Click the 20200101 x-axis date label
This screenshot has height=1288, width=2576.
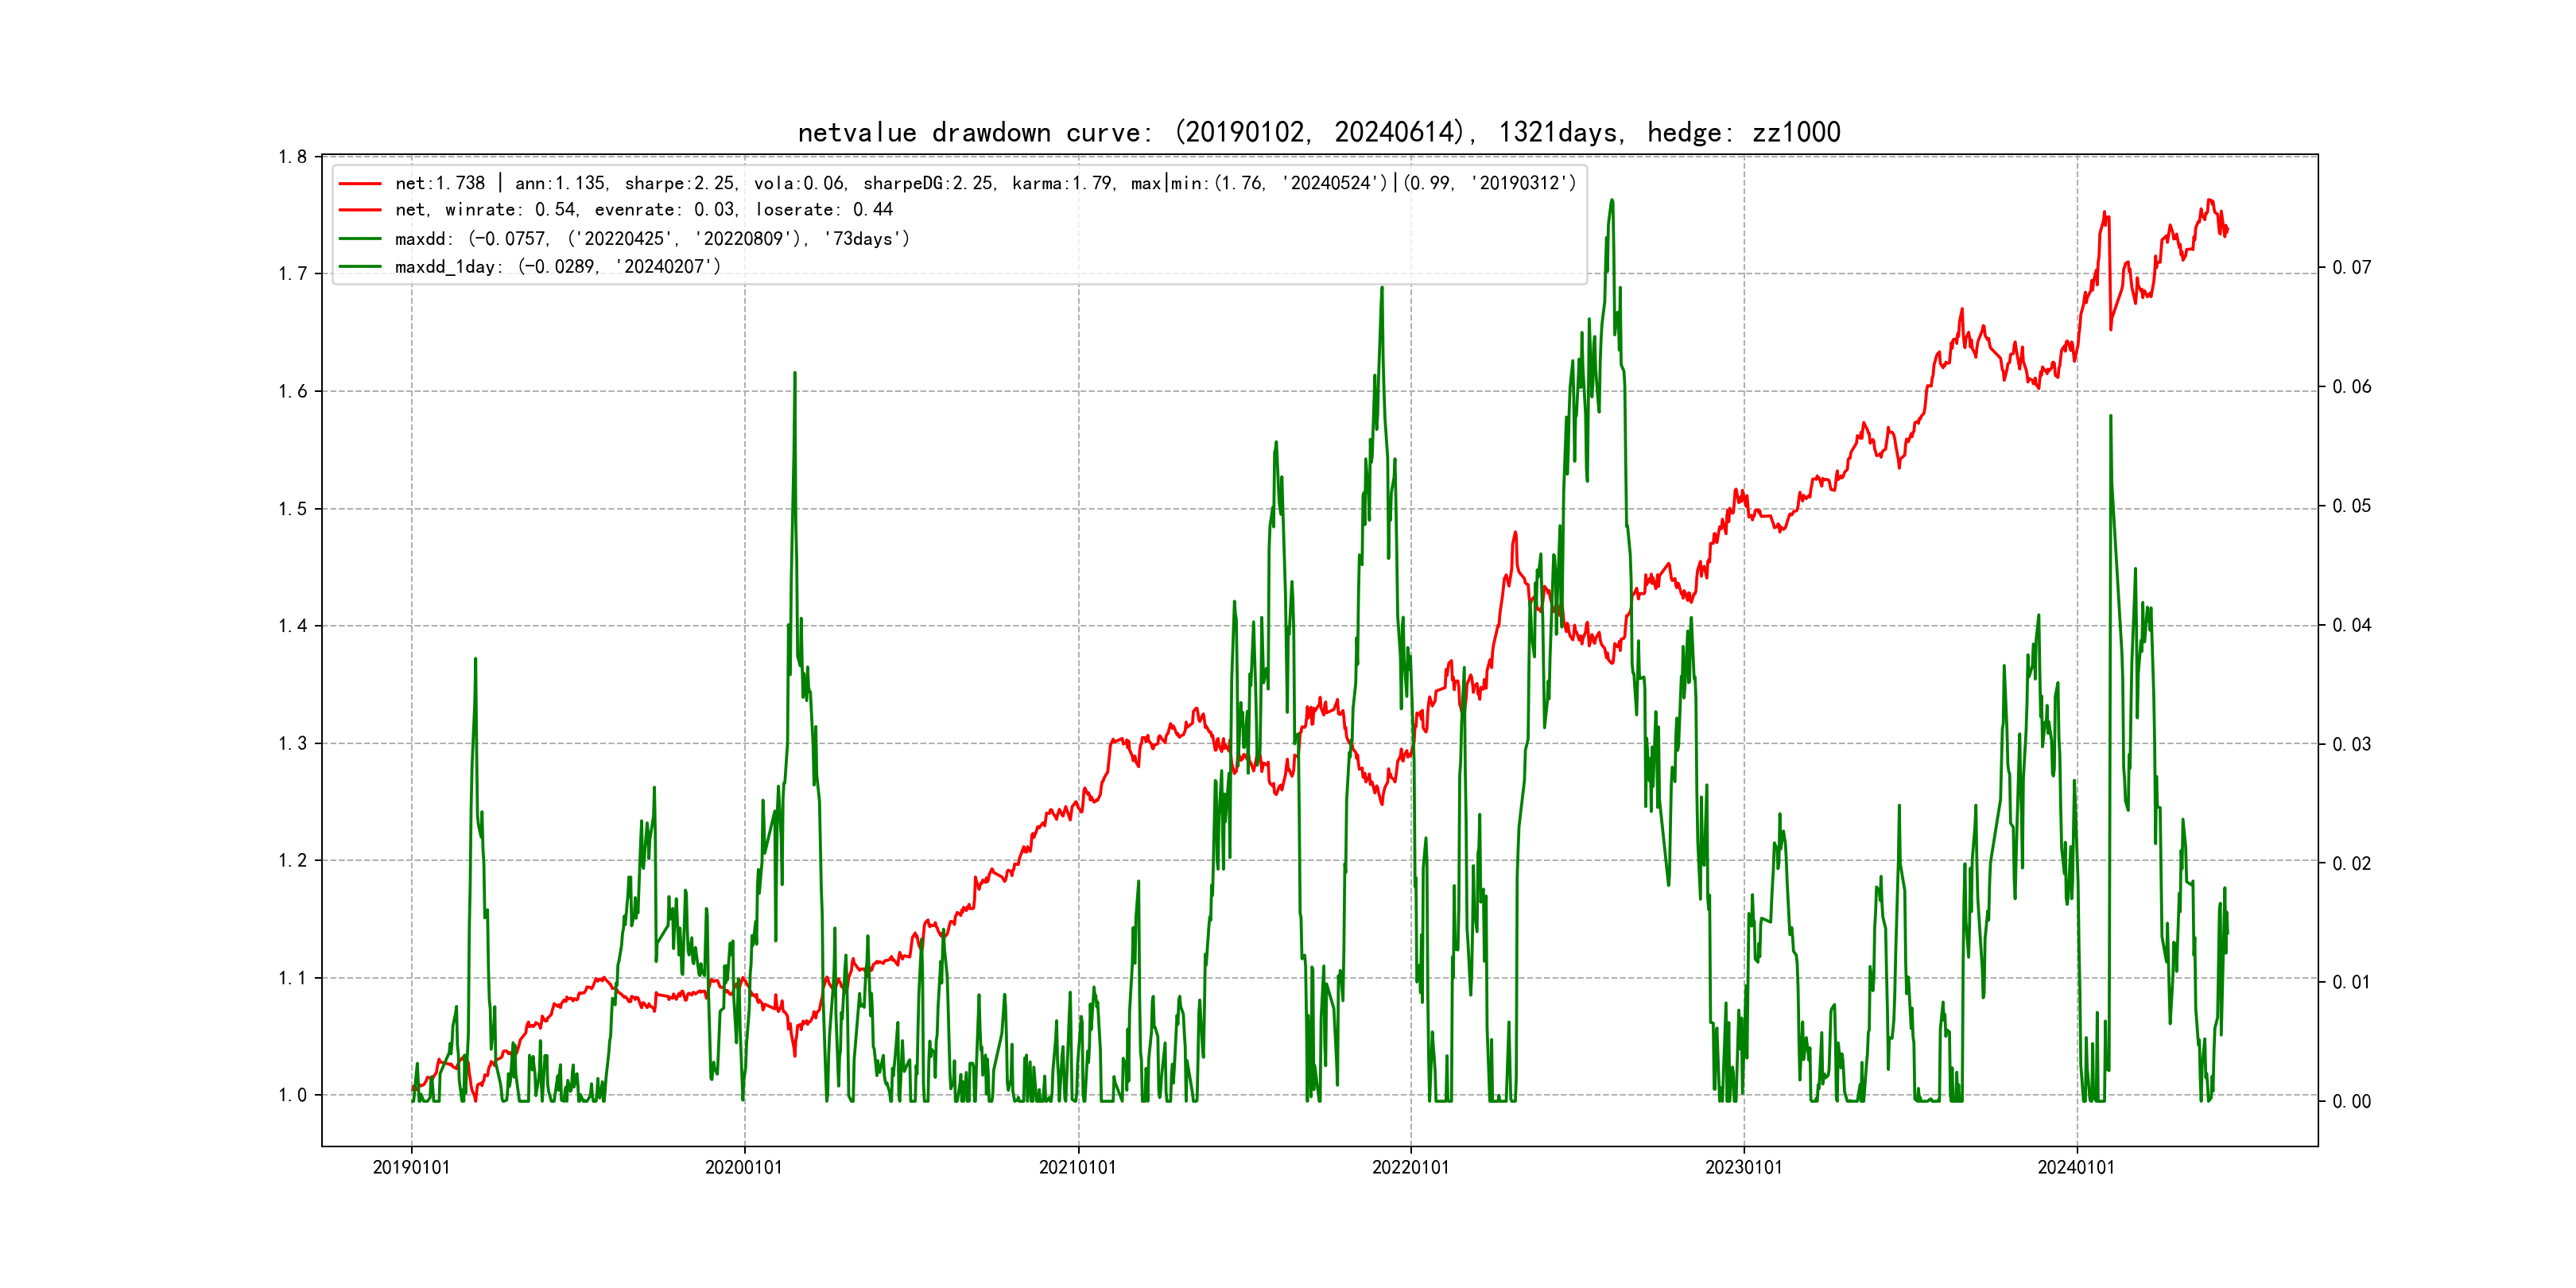click(x=744, y=1168)
